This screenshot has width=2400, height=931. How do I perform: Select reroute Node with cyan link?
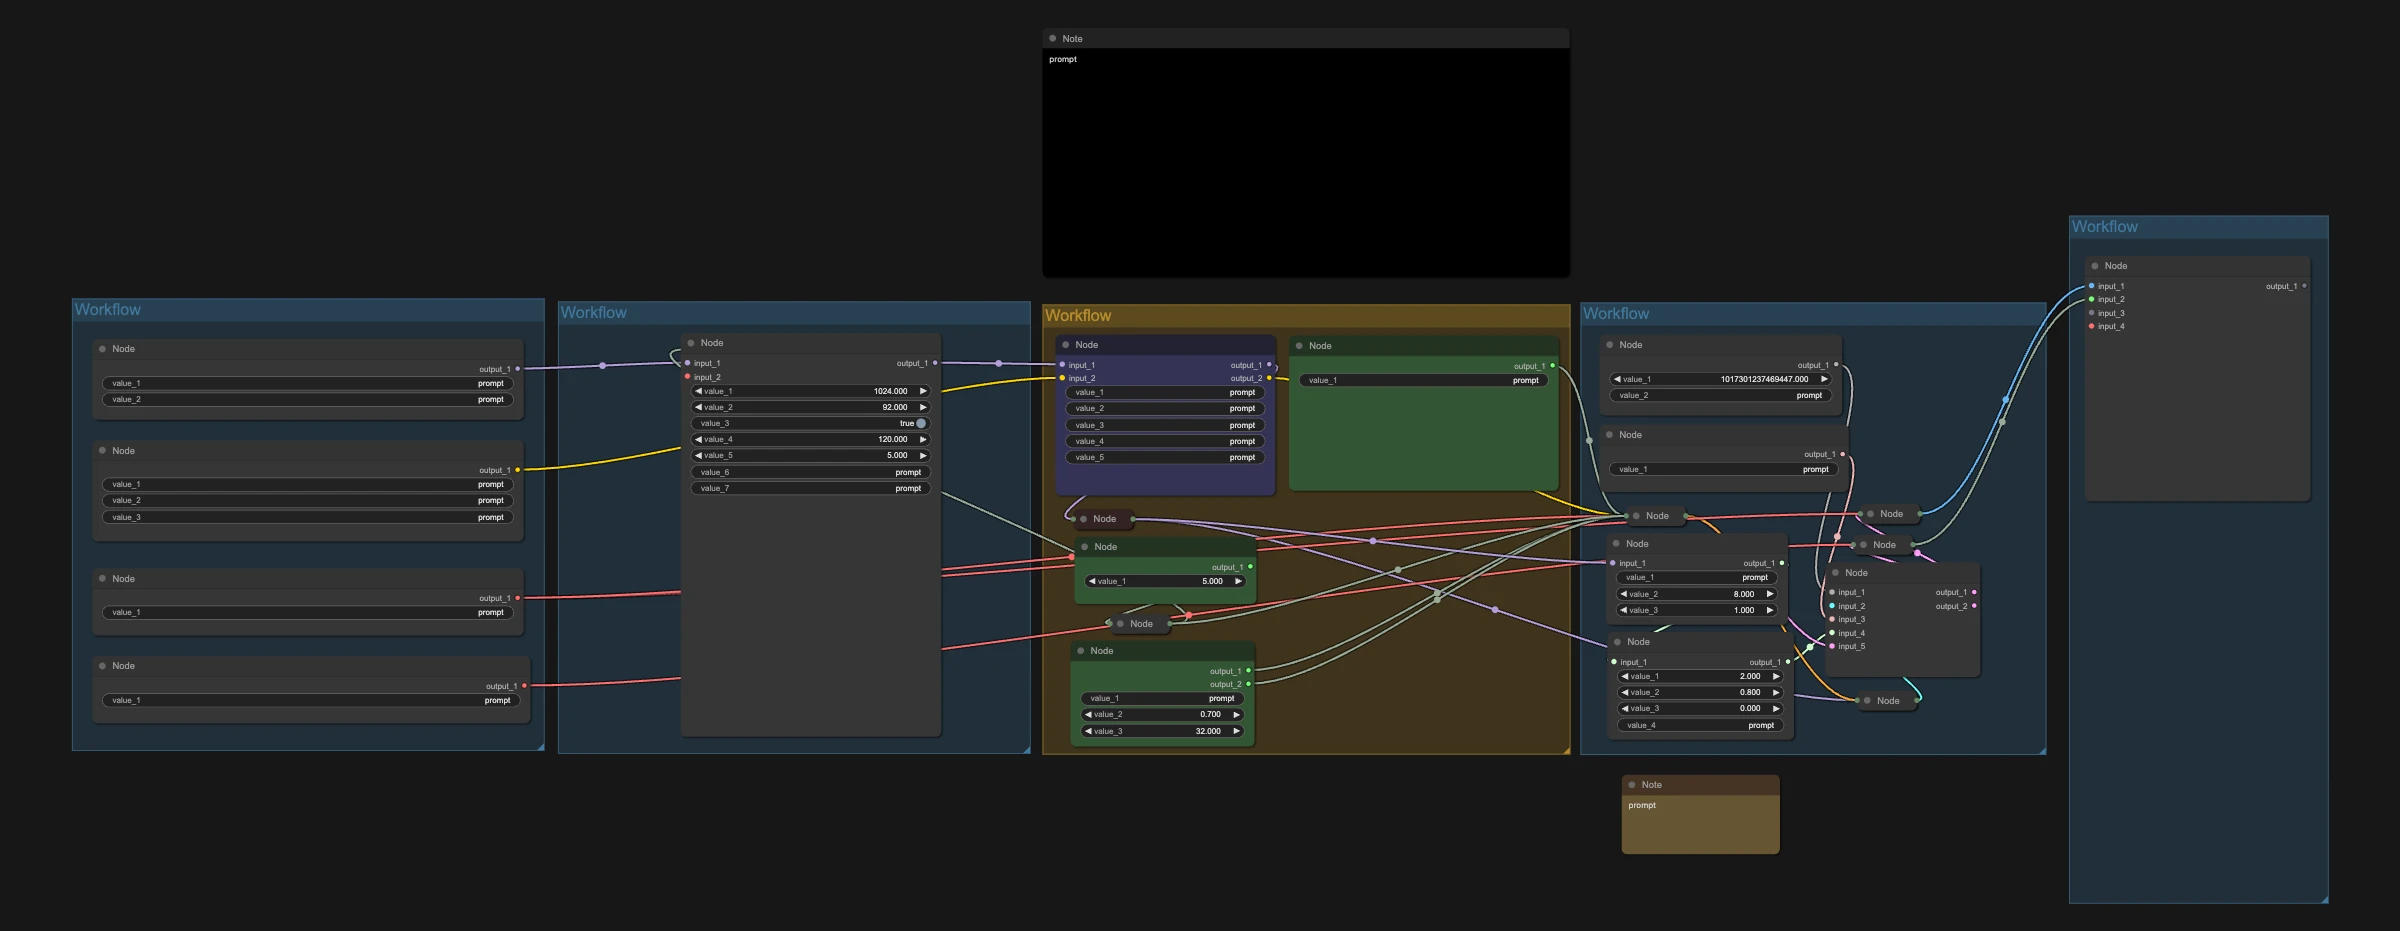pos(1888,701)
